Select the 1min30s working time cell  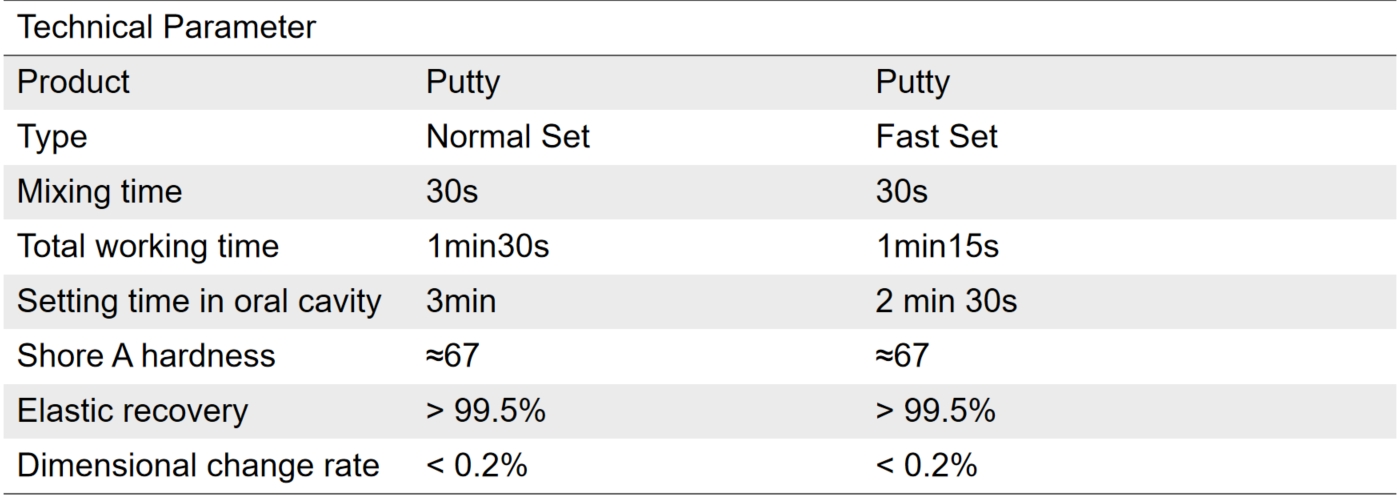(488, 246)
